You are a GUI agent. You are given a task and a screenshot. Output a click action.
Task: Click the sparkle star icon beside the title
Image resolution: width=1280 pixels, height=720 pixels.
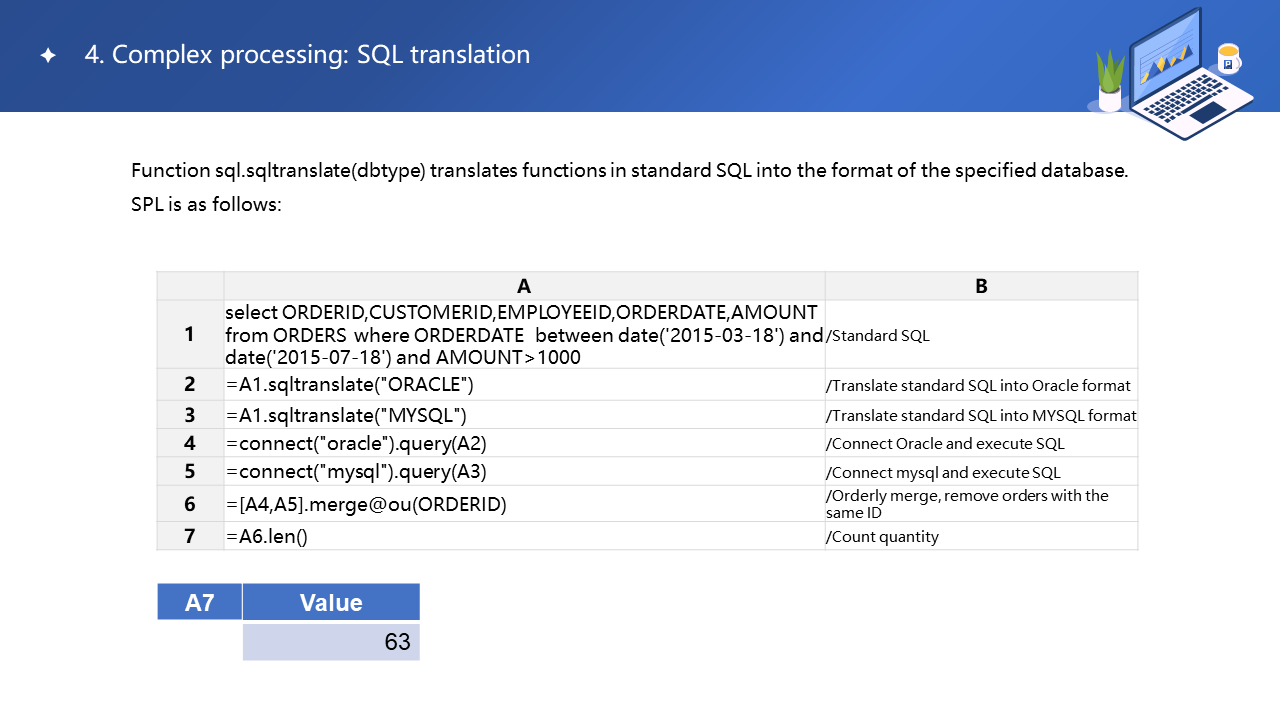[x=47, y=56]
